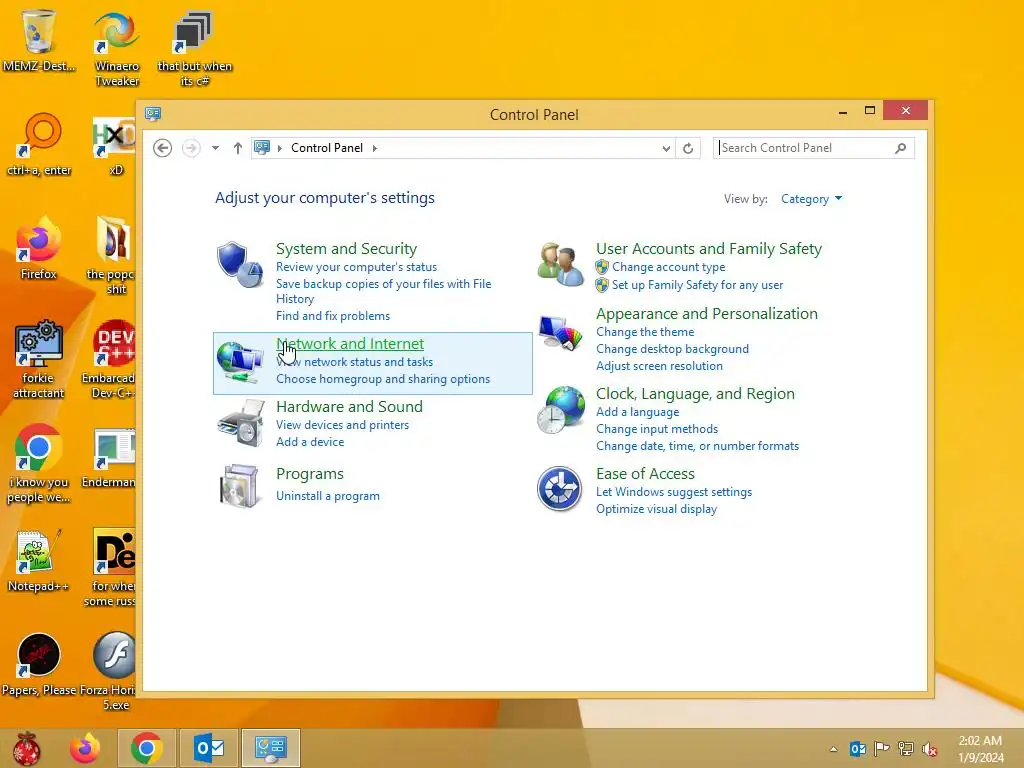
Task: Open Ease of Access heading link
Action: (x=645, y=473)
